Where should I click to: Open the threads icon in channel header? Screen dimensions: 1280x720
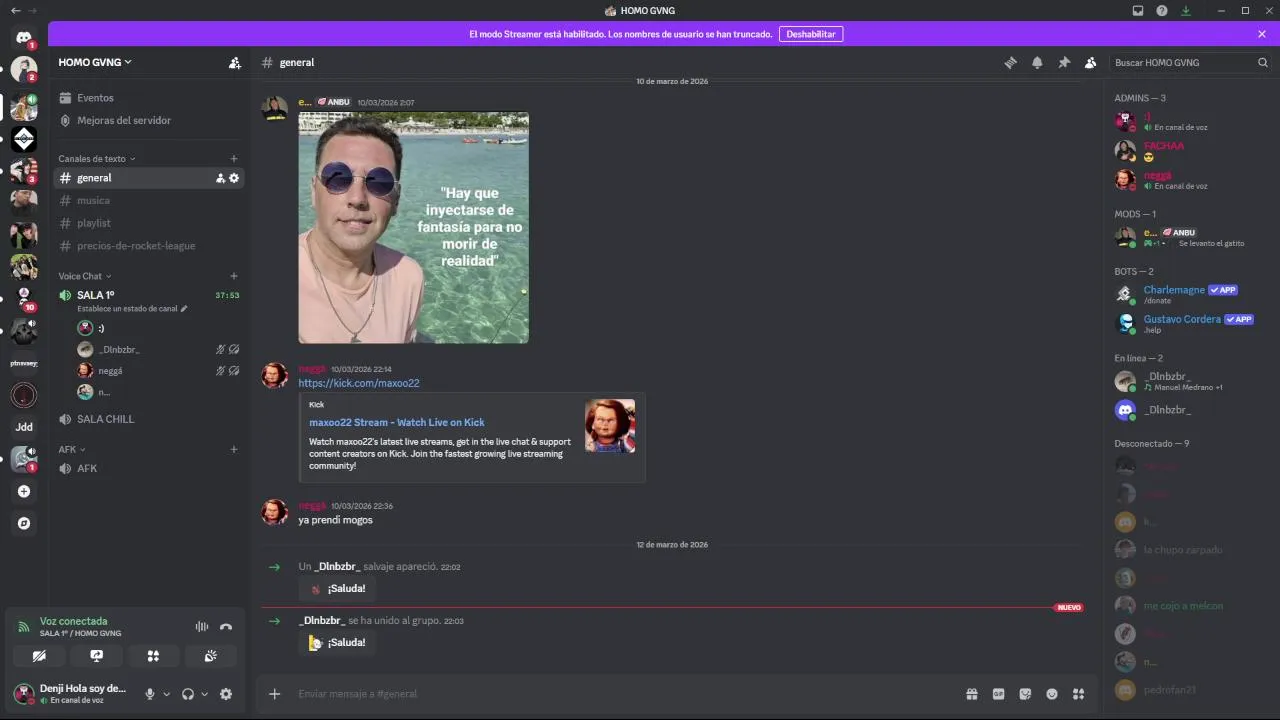point(1010,62)
